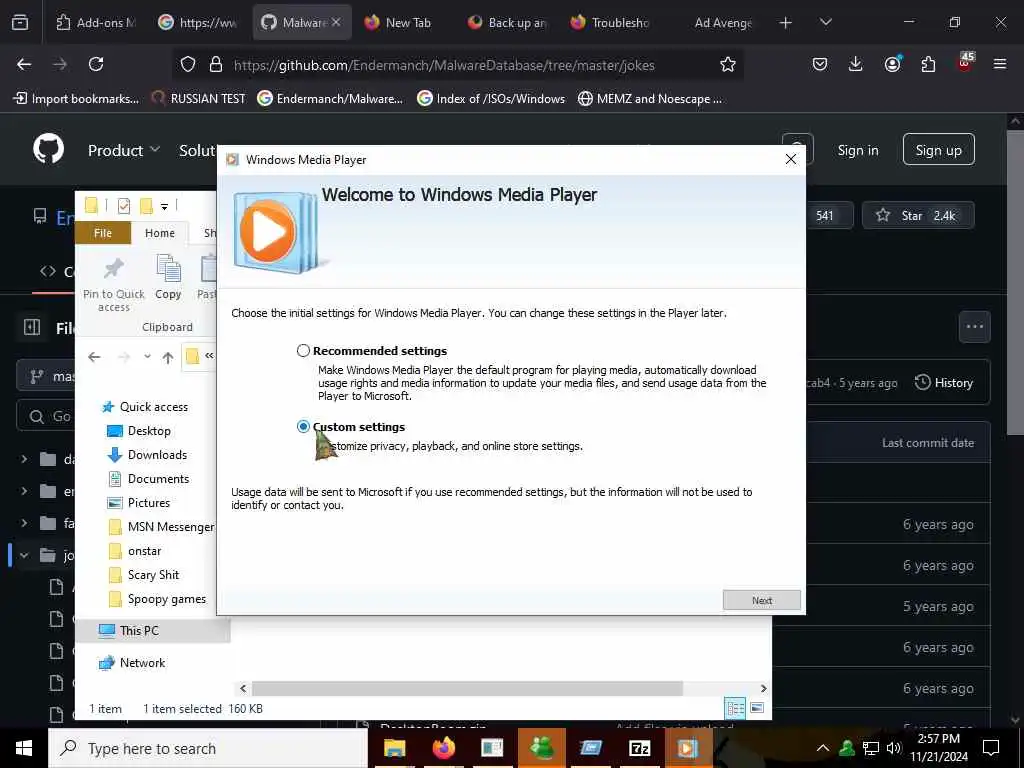Save page to Pocket

(x=820, y=64)
